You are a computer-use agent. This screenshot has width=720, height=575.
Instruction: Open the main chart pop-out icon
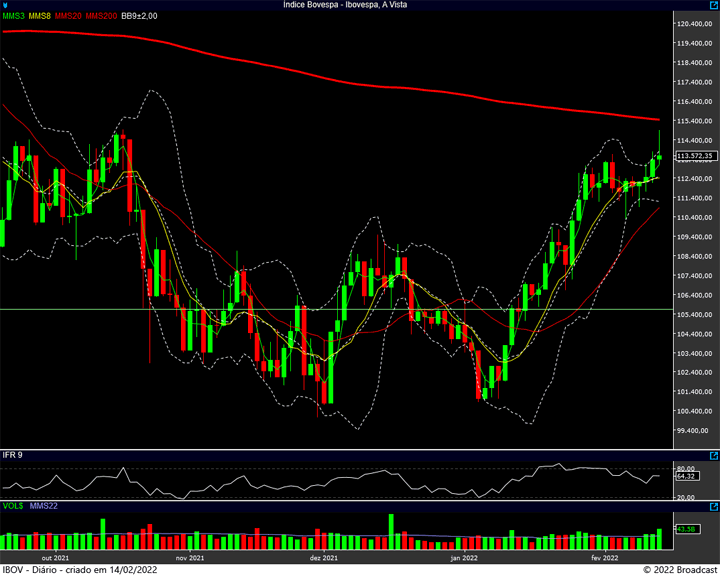click(714, 5)
